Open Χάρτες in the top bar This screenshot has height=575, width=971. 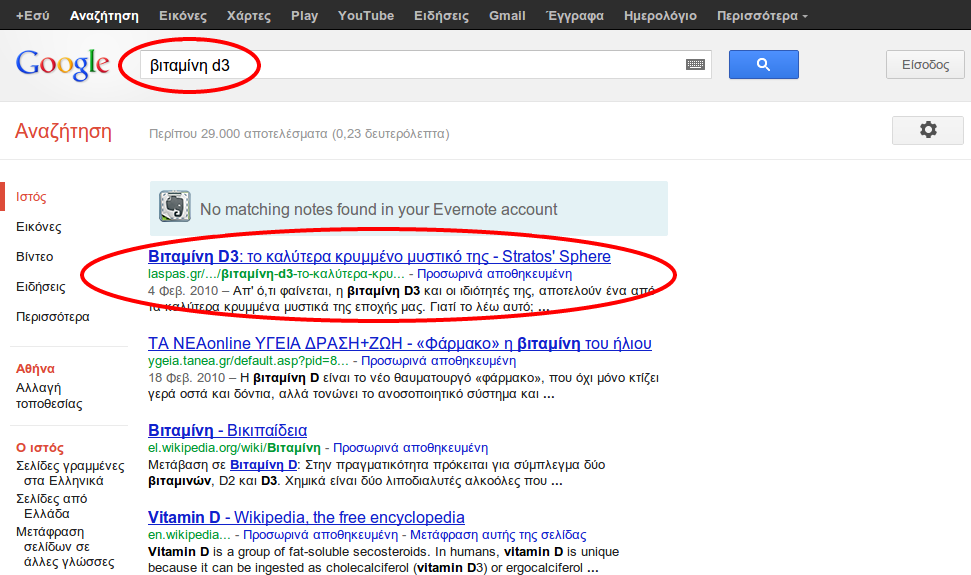pos(248,15)
